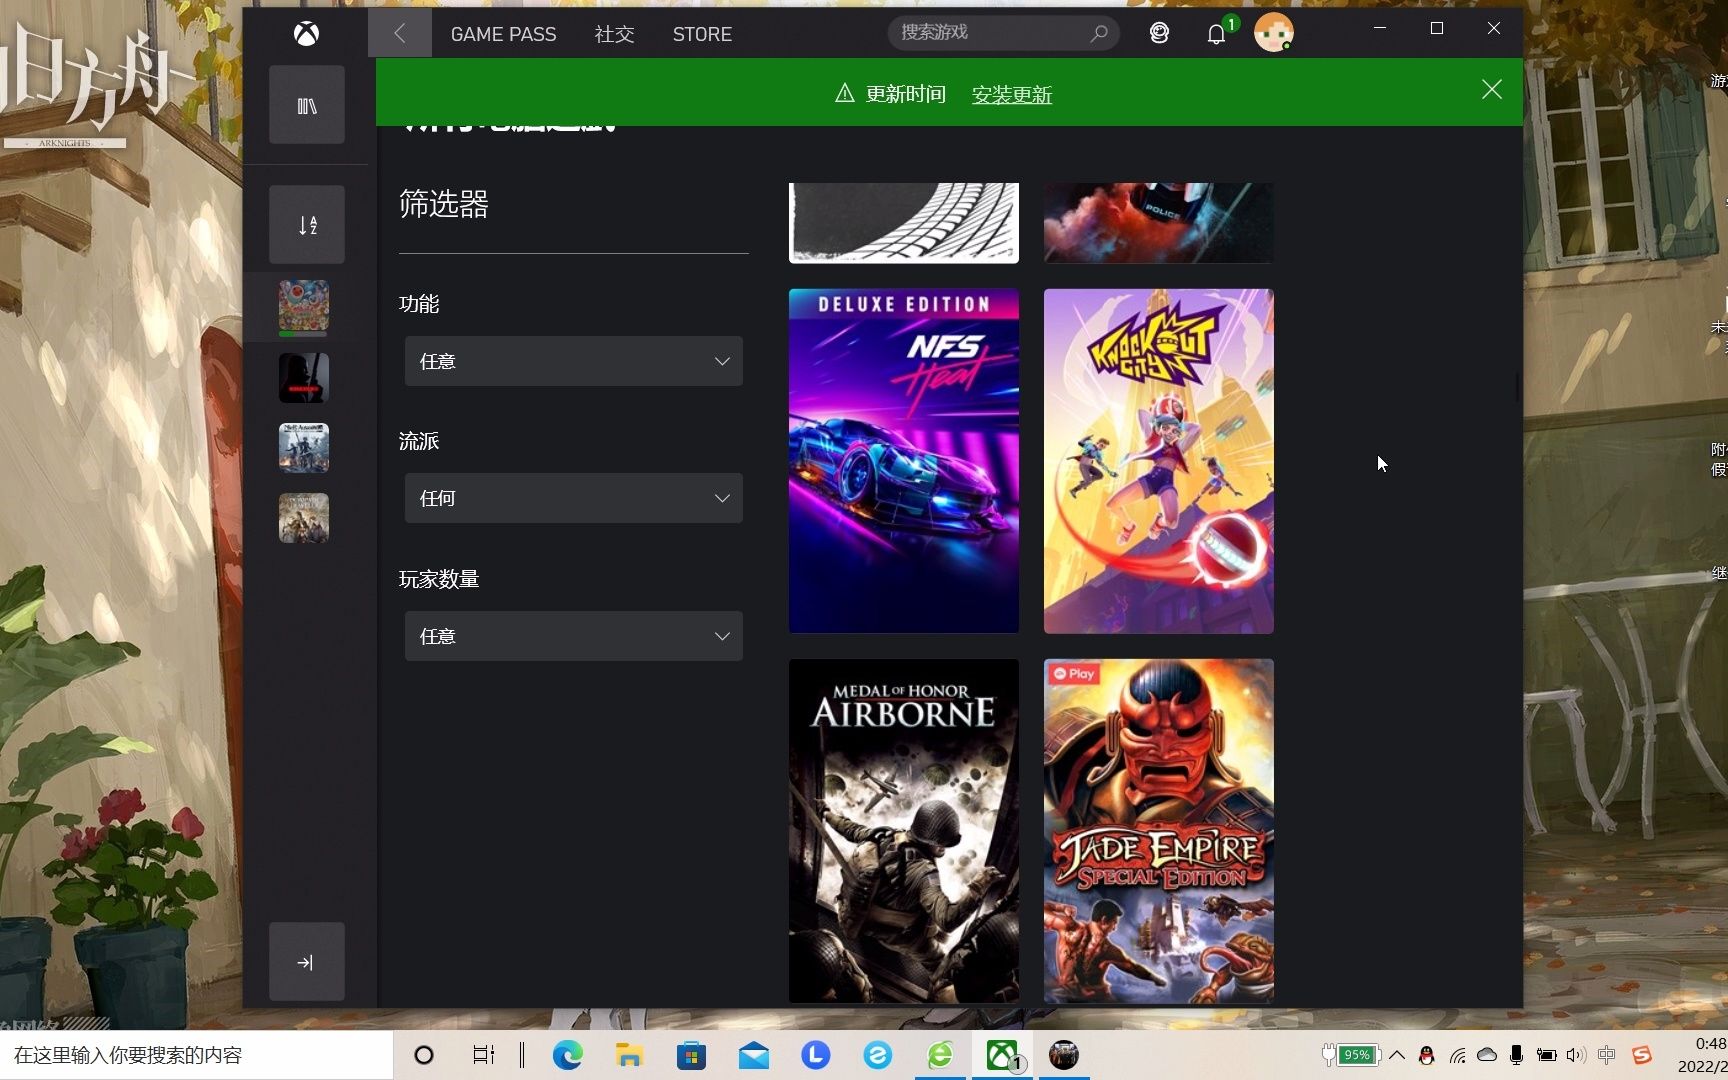Toggle the 中 input method indicator
Viewport: 1728px width, 1080px height.
[1606, 1055]
